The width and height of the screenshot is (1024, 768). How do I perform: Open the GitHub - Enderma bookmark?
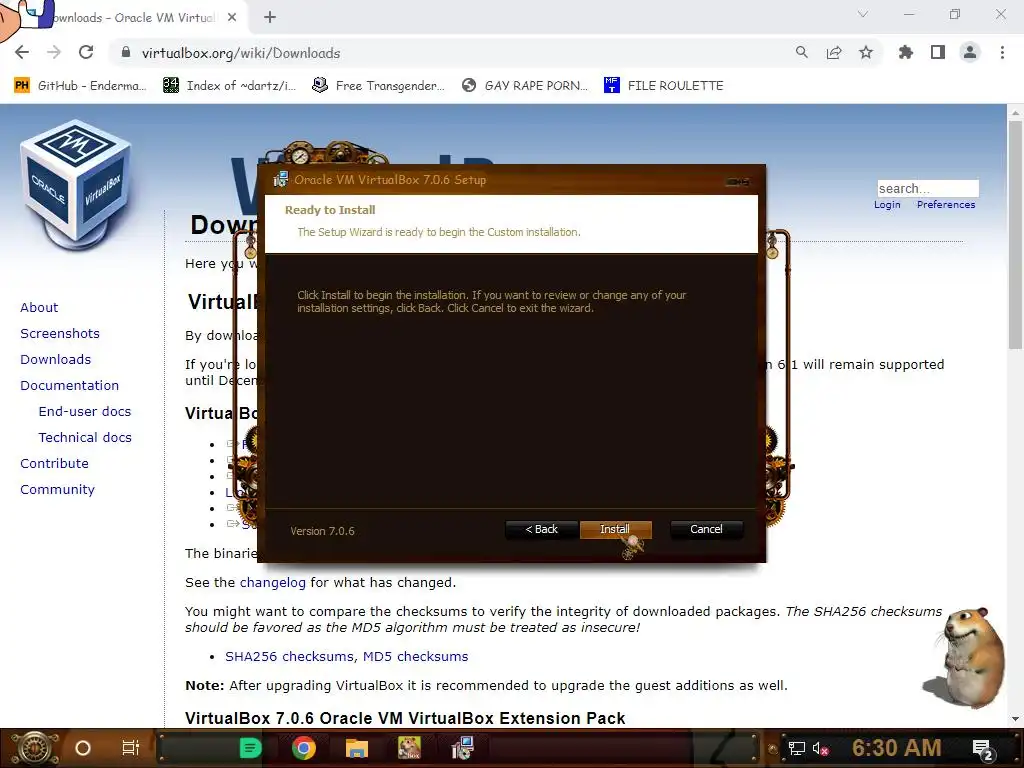[80, 86]
